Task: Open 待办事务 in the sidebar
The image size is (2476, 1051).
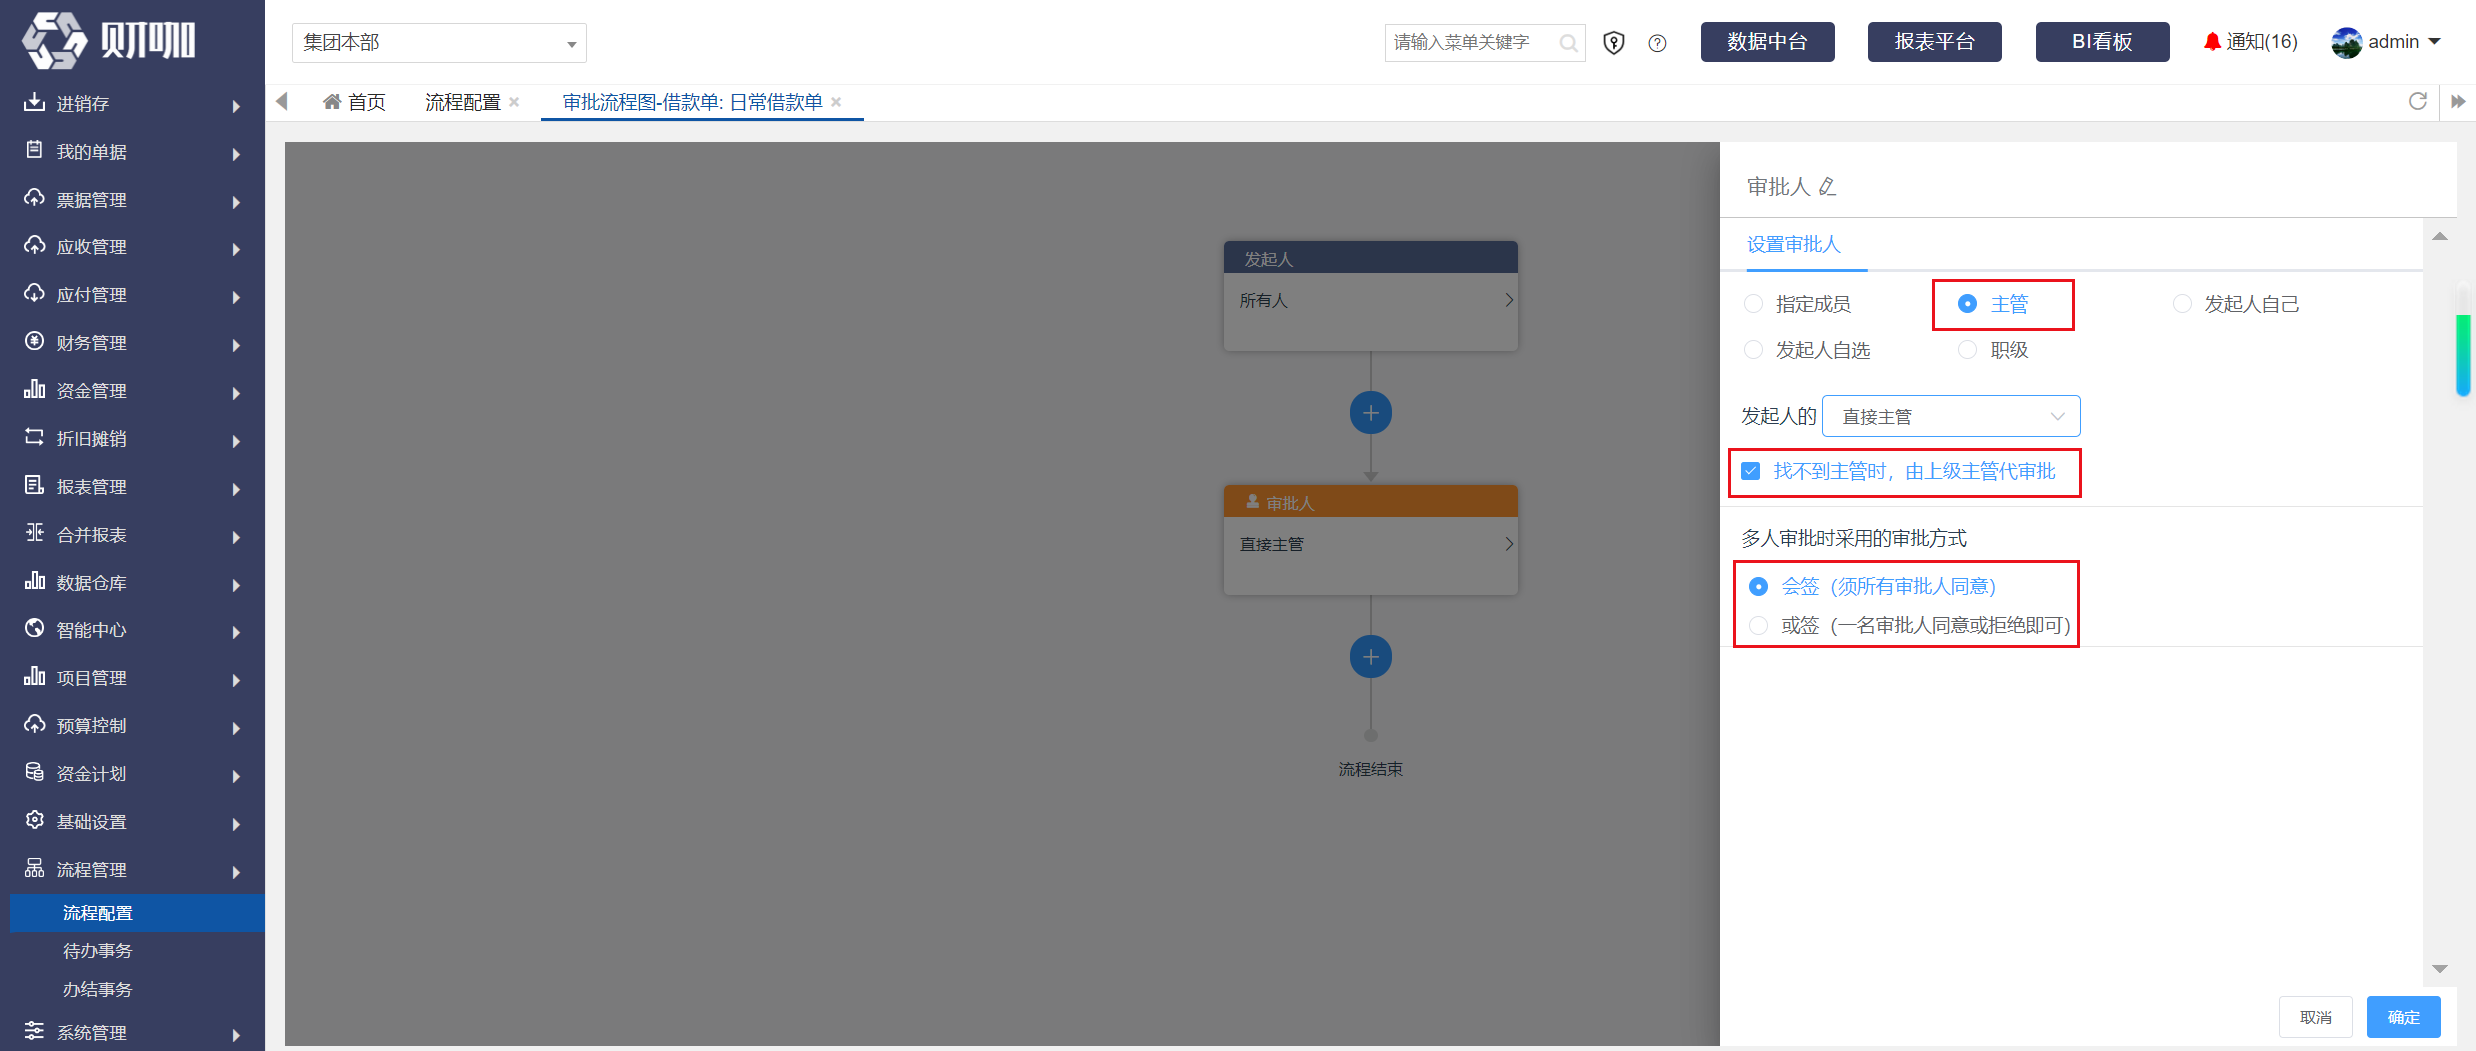Action: (x=97, y=951)
